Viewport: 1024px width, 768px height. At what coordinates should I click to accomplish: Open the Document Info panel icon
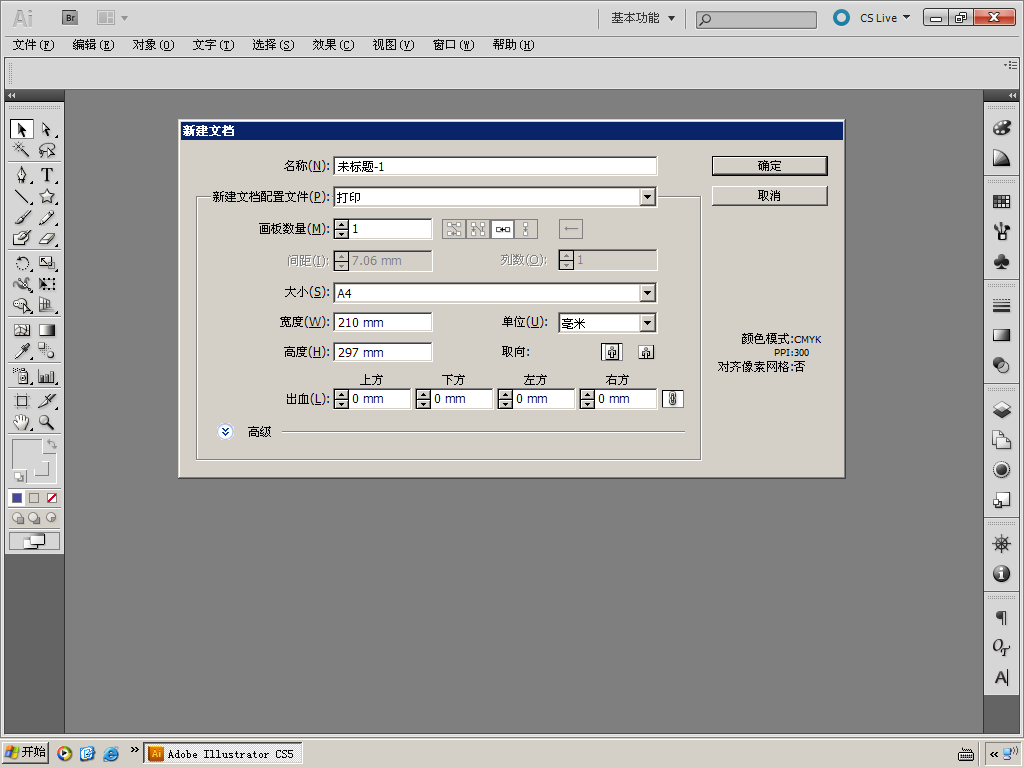coord(1001,574)
